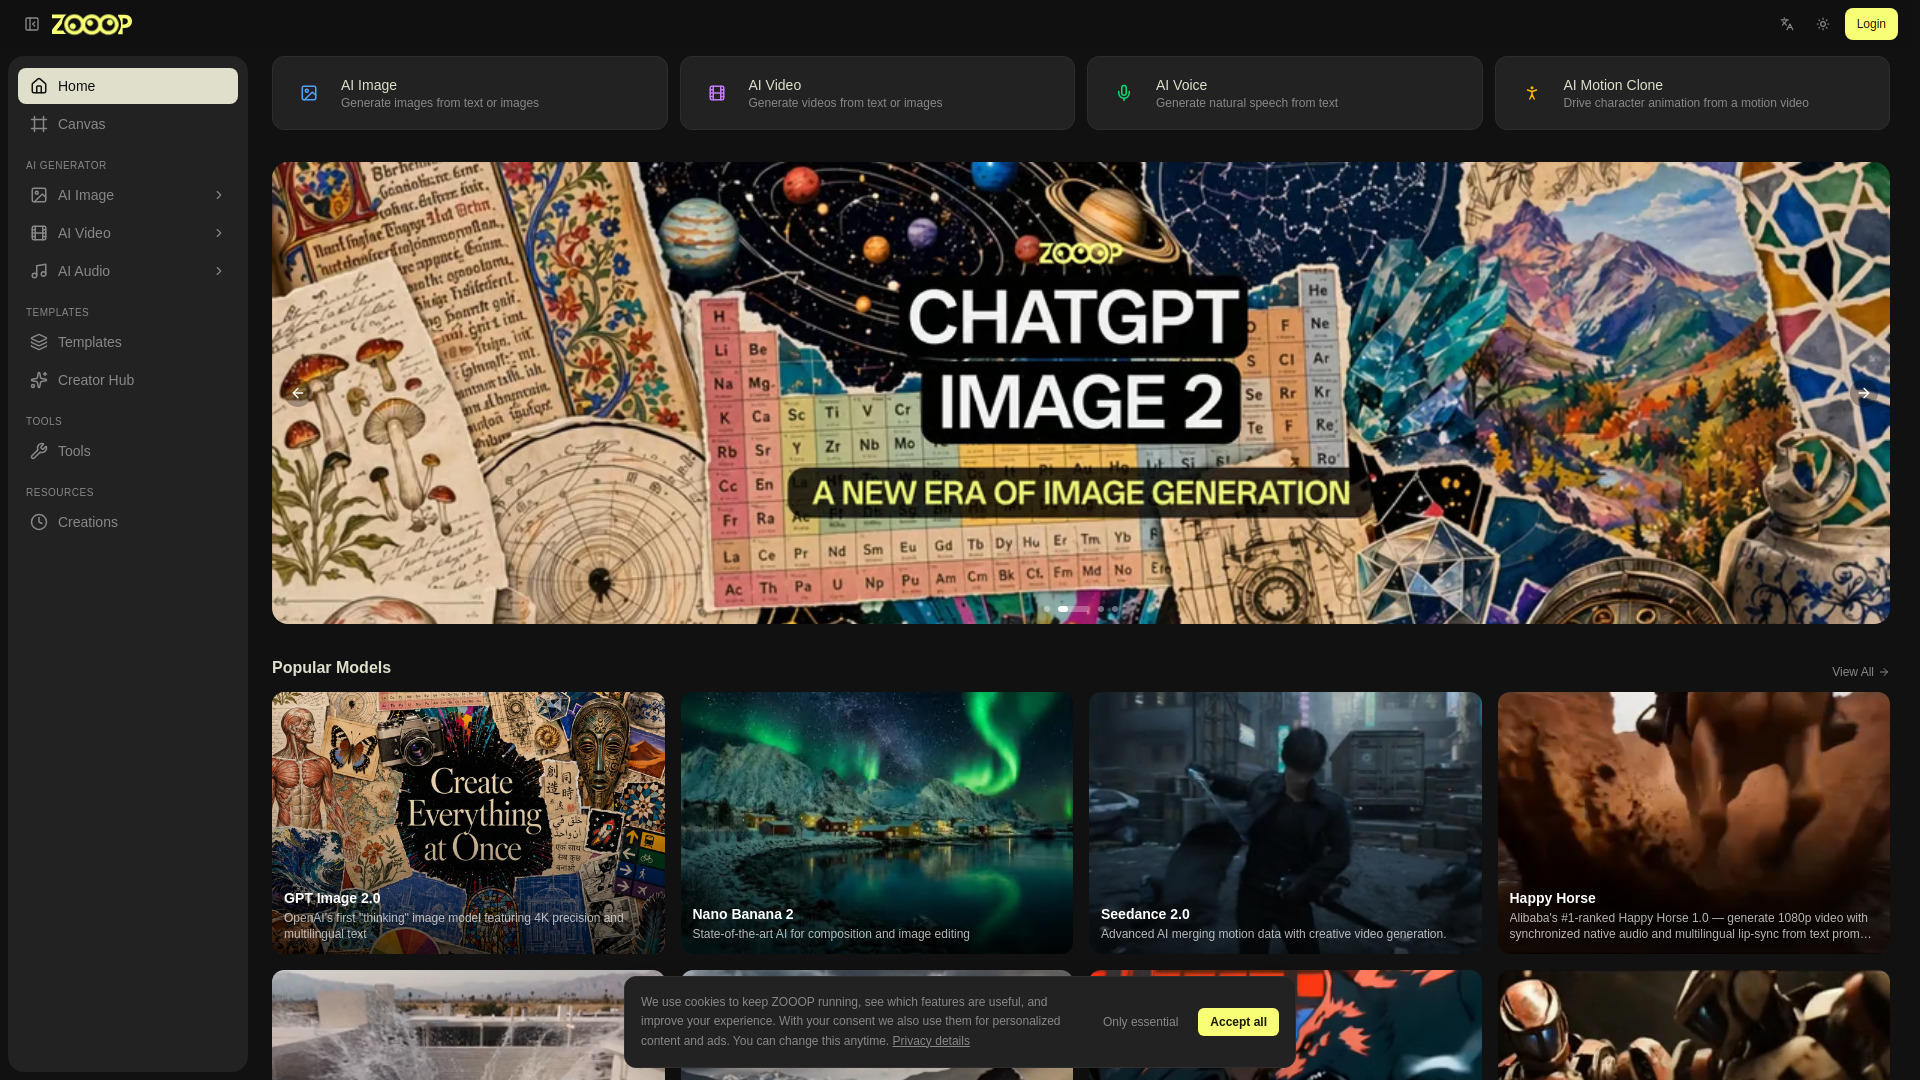
Task: Go to Home in the sidebar
Action: click(128, 86)
